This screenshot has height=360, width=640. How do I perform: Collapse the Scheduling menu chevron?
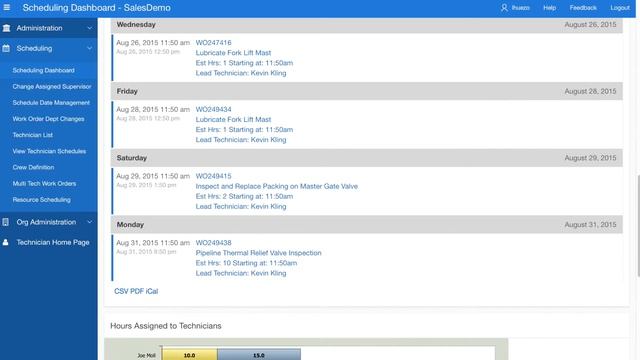click(89, 48)
